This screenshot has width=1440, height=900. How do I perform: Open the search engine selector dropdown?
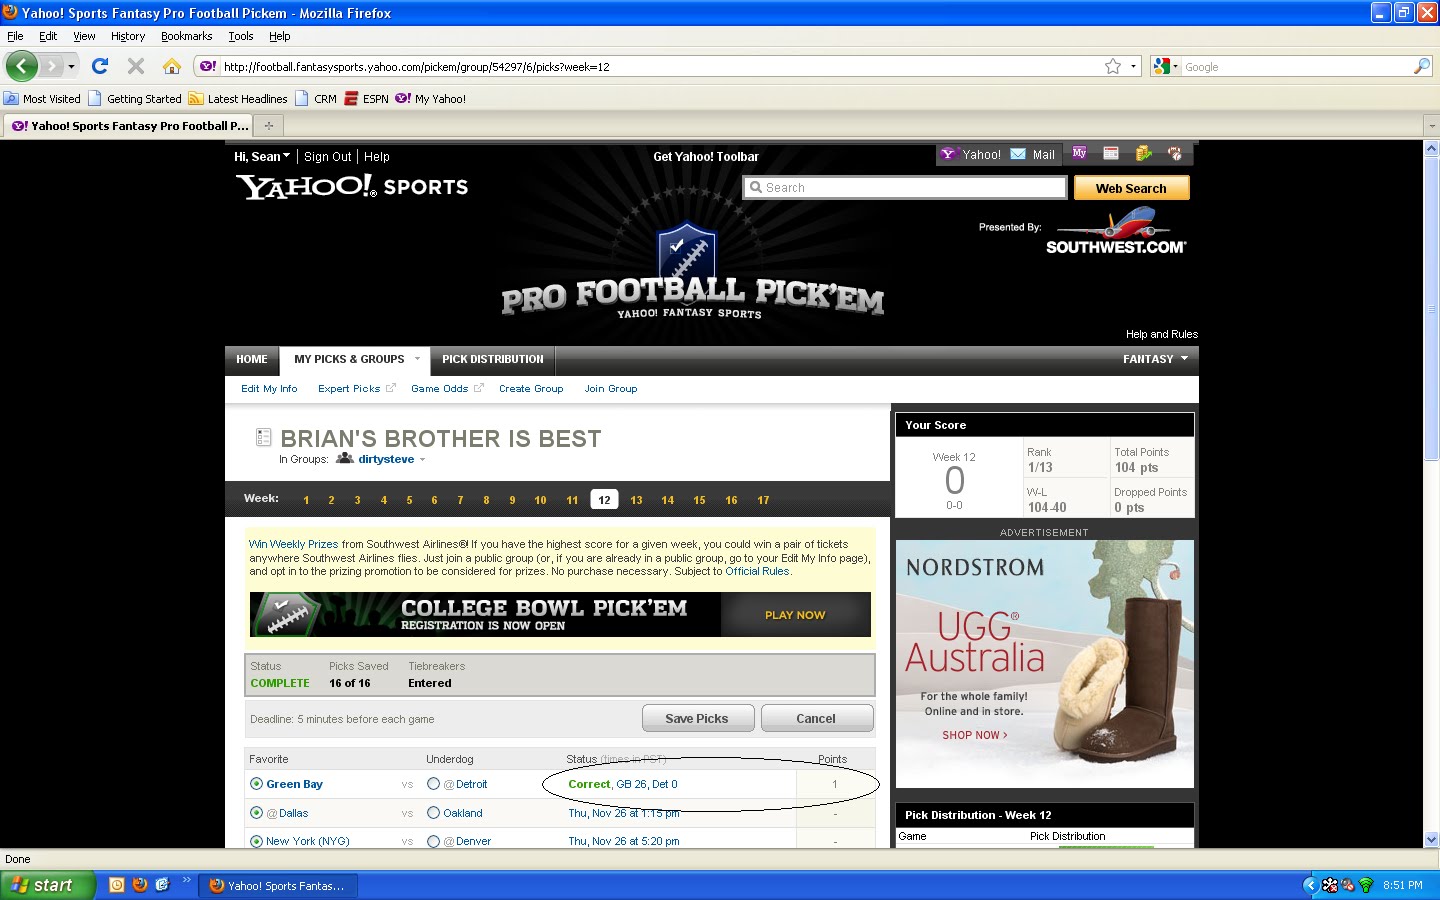click(1175, 66)
